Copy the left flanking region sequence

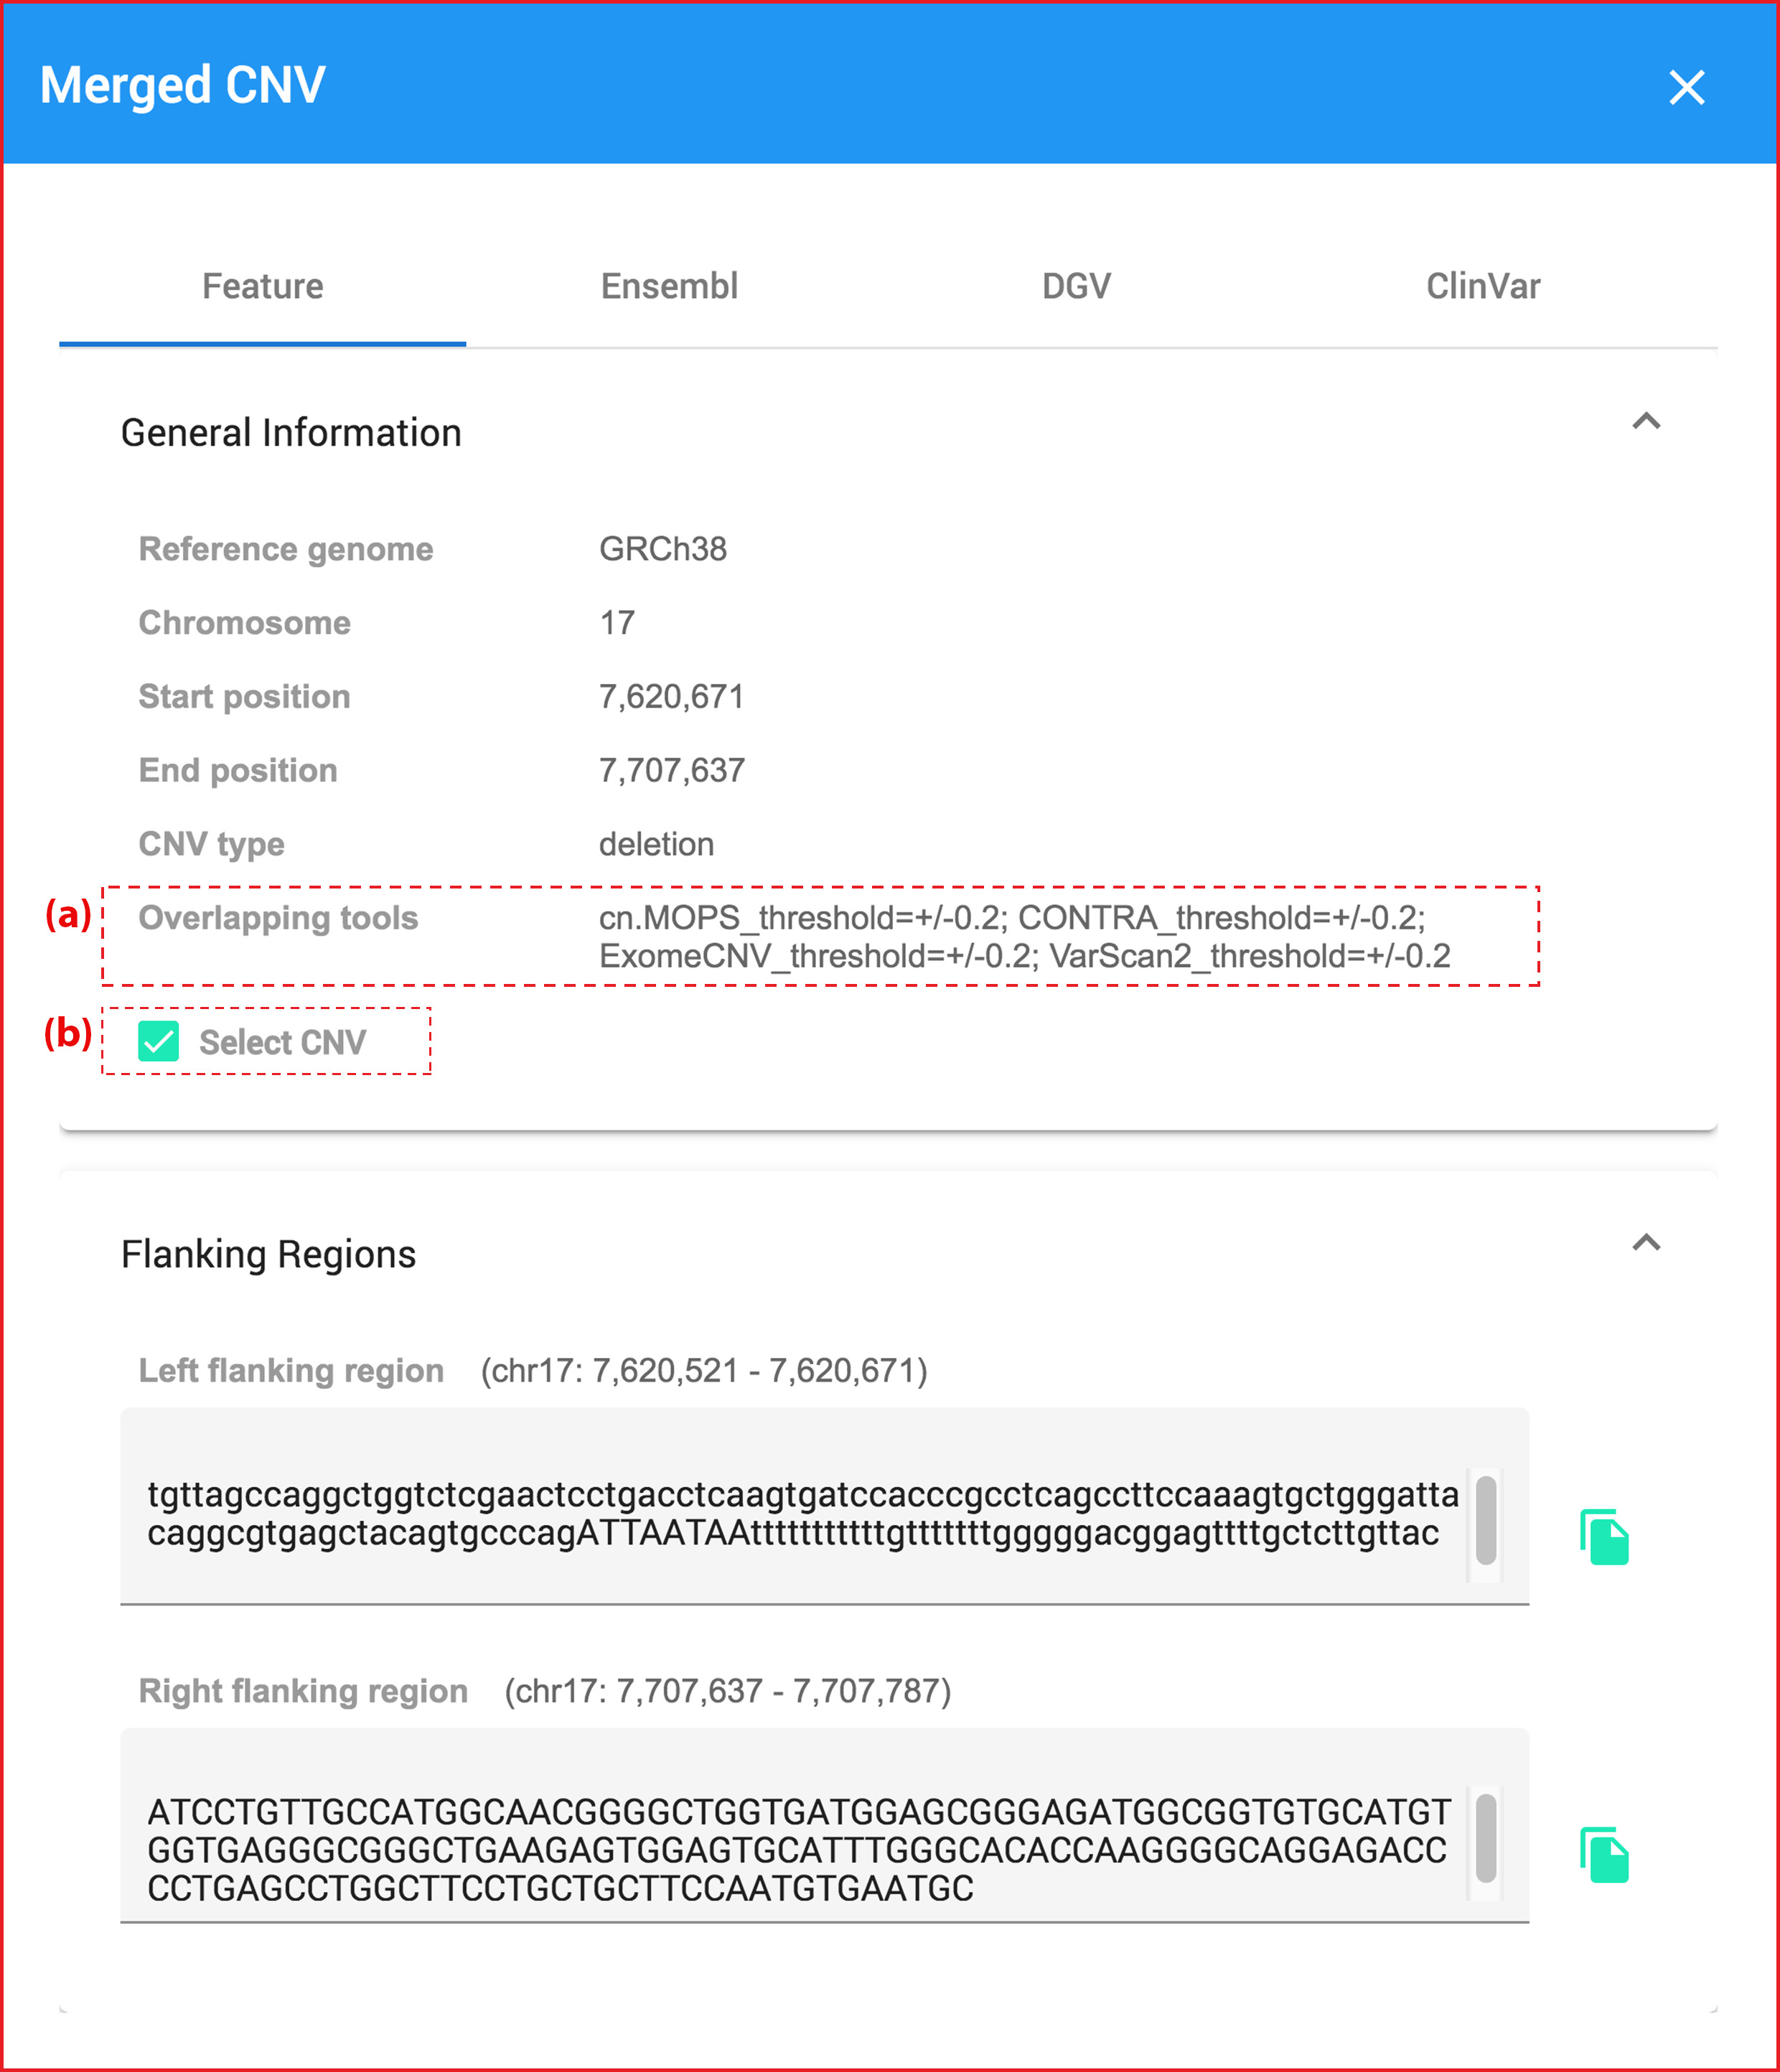pos(1604,1537)
